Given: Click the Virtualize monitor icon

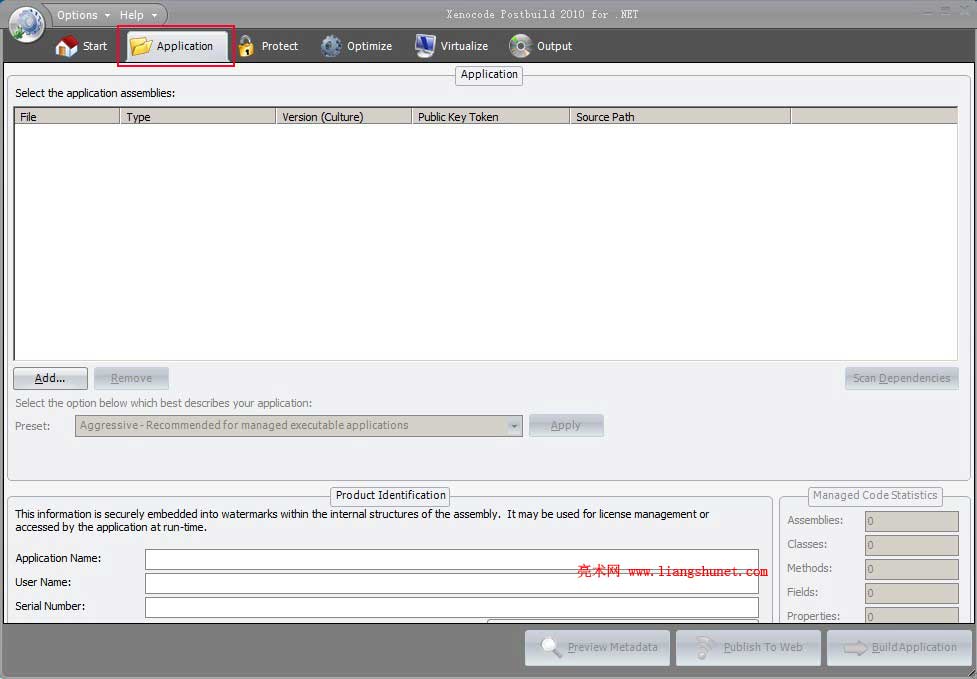Looking at the screenshot, I should [425, 46].
